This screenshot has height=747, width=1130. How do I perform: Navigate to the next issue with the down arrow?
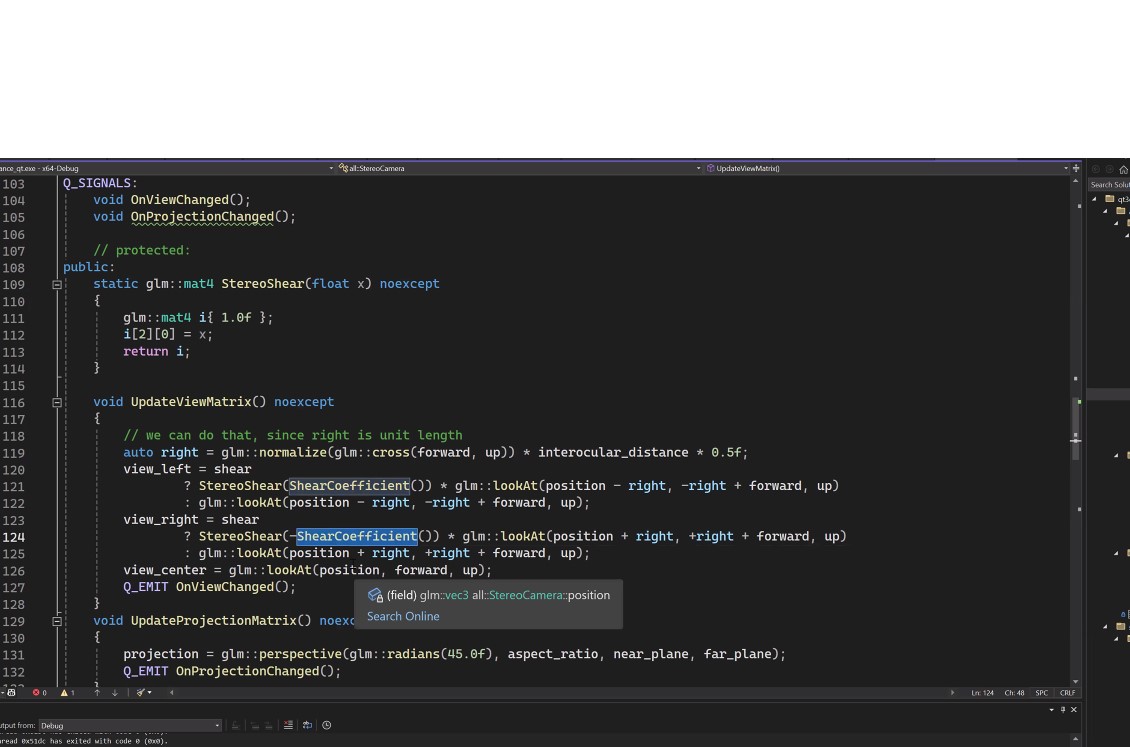[x=115, y=692]
